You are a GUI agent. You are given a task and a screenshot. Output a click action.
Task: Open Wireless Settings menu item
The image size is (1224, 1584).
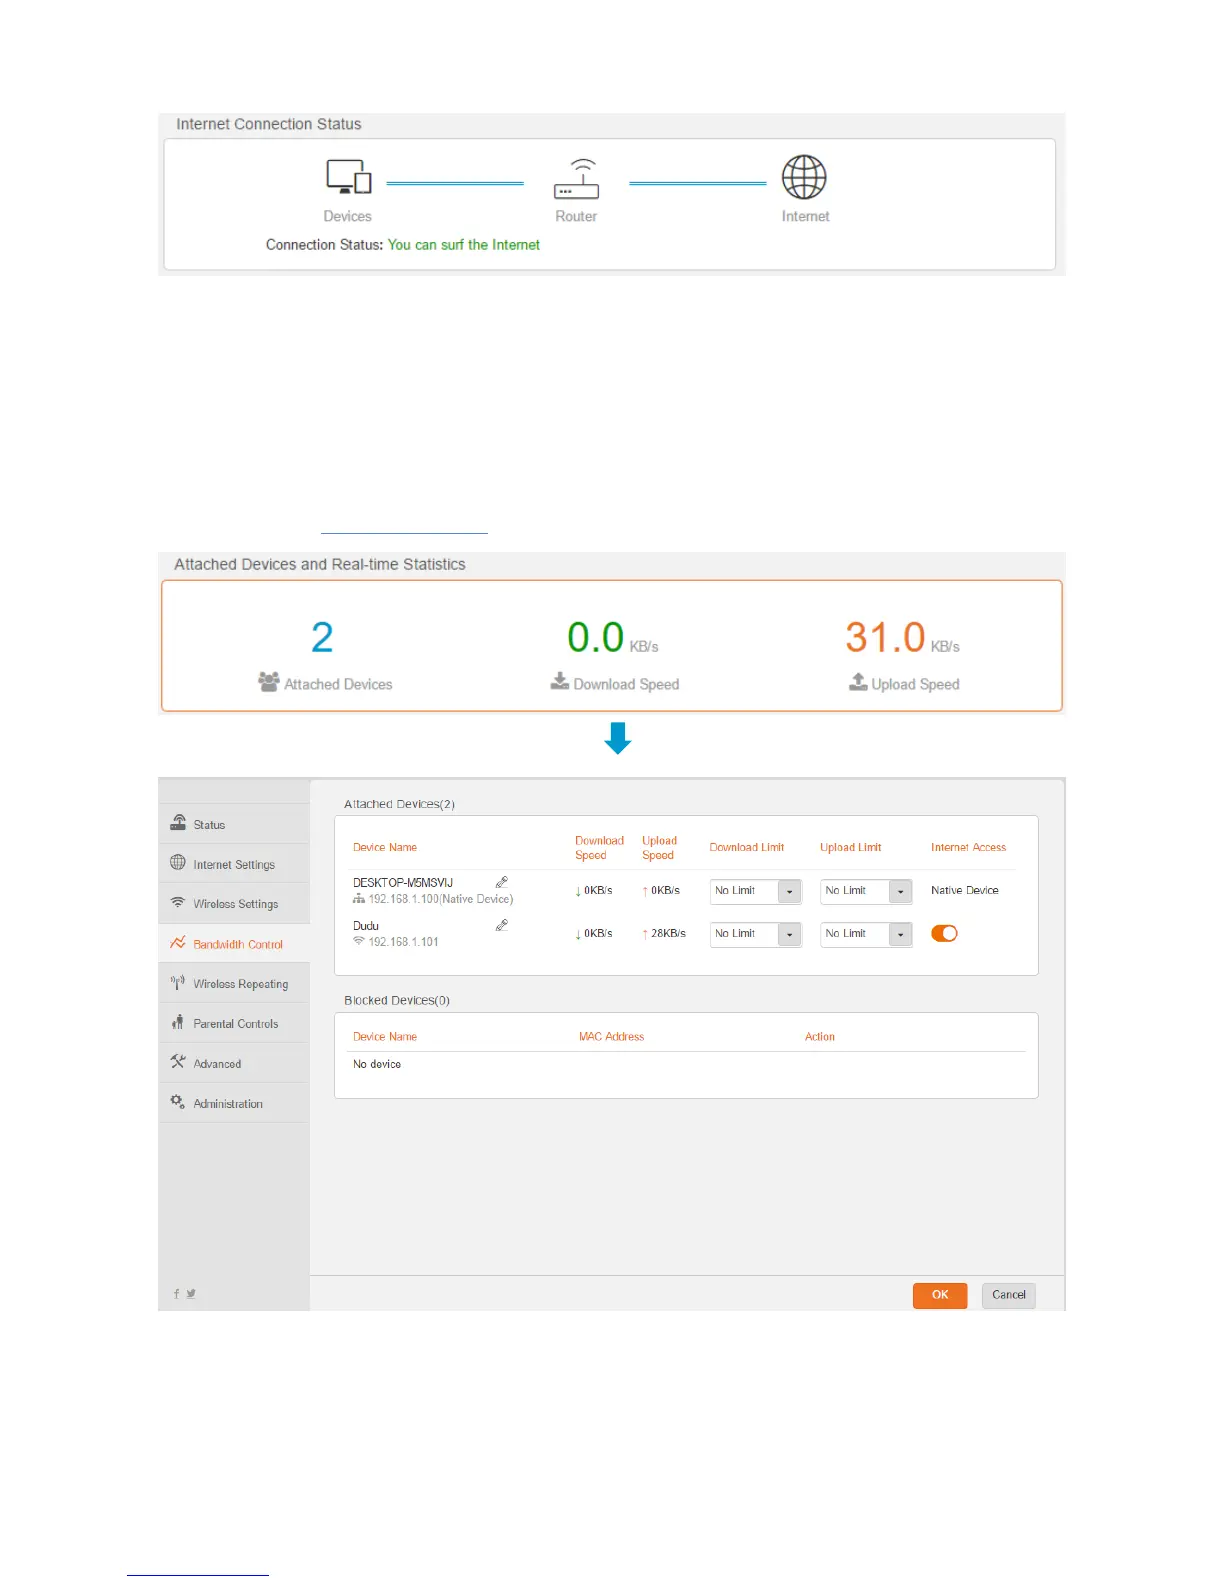(234, 904)
